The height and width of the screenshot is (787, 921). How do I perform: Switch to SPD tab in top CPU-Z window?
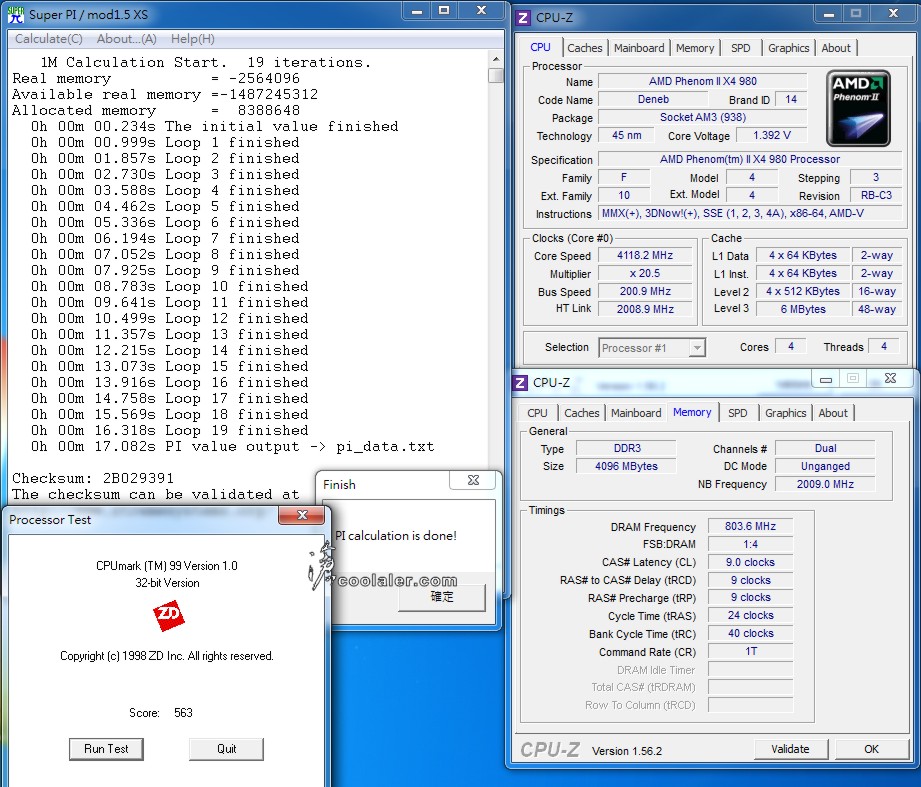[741, 48]
